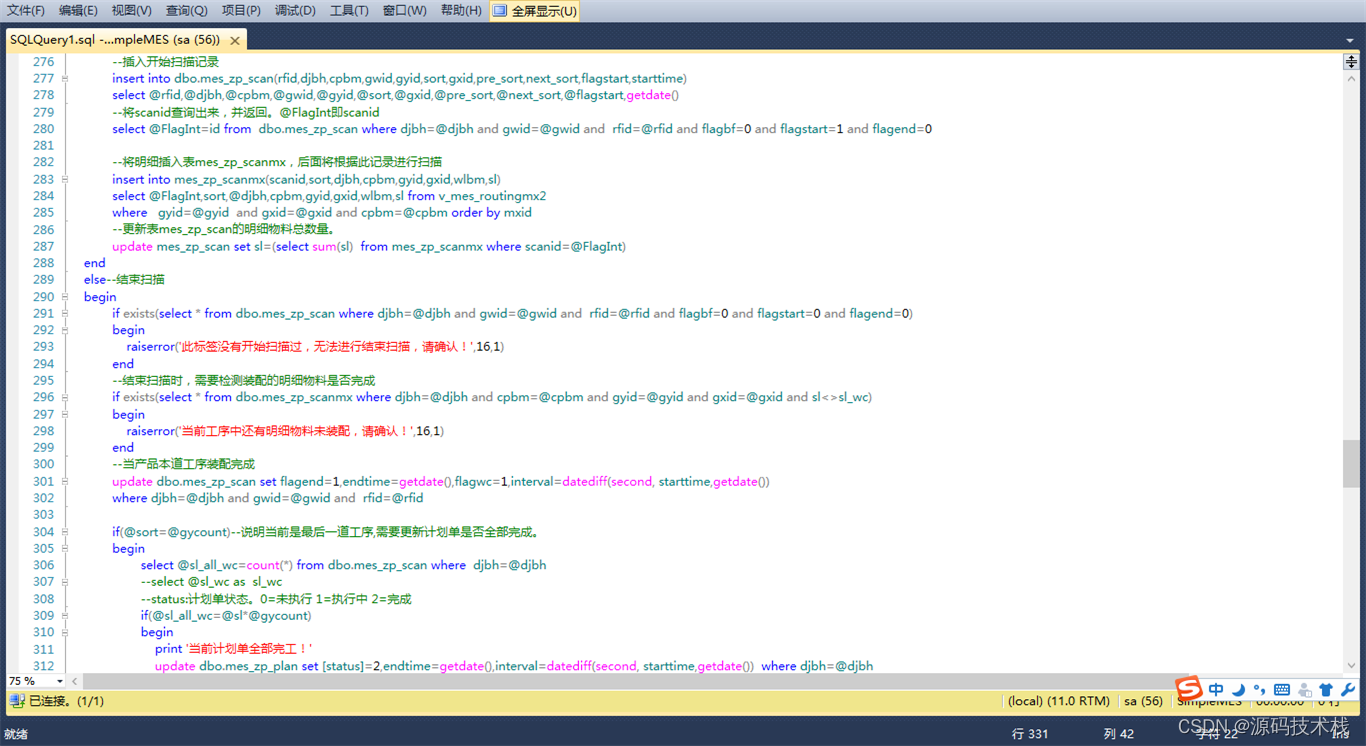This screenshot has width=1366, height=746.
Task: Toggle Sogou half/full-width moon icon
Action: tap(1238, 690)
